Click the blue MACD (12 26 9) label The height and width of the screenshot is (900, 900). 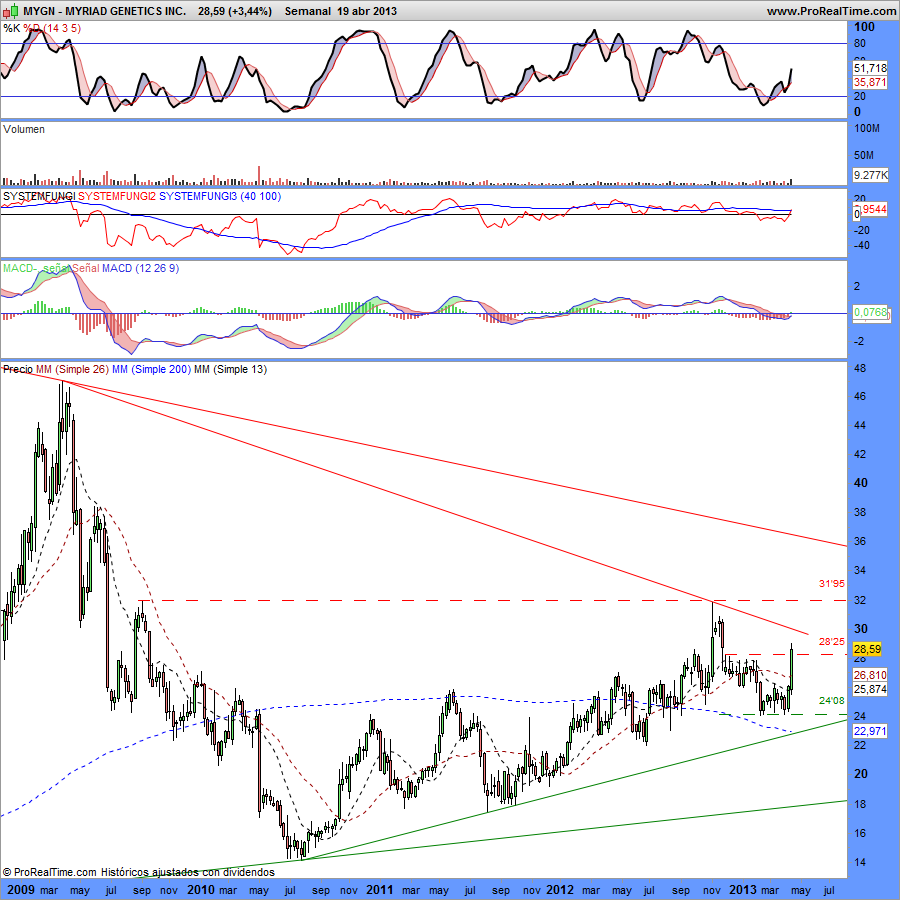[x=141, y=268]
